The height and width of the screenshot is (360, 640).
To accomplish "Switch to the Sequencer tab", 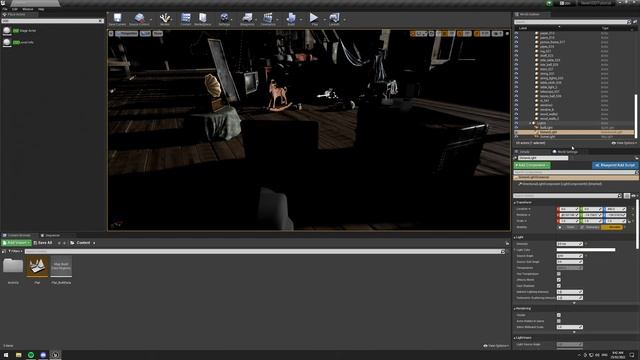I will coord(50,236).
